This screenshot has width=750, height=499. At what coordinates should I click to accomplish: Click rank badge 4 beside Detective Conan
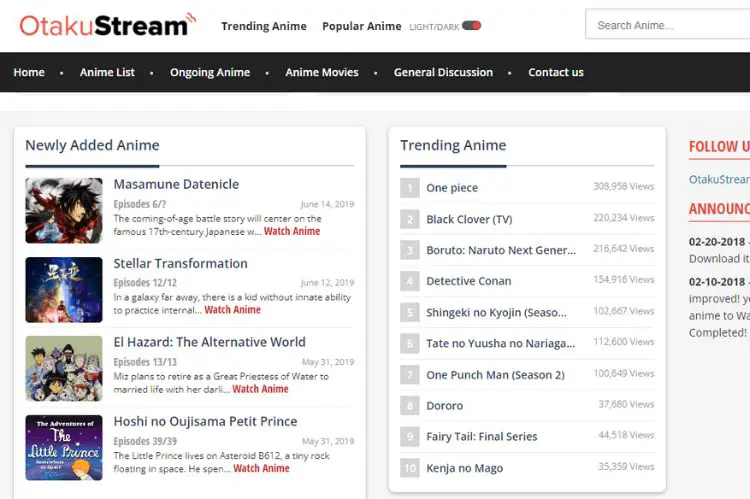[410, 281]
